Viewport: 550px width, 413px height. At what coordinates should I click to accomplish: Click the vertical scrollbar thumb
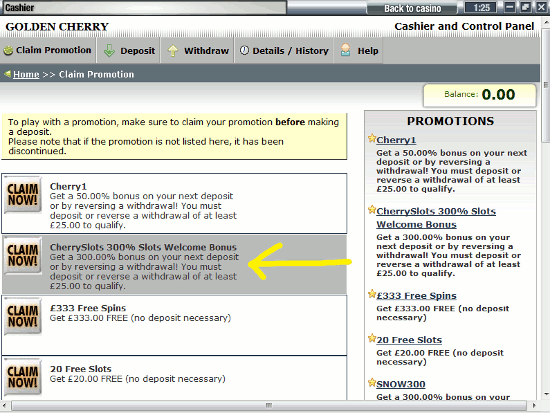(x=546, y=85)
